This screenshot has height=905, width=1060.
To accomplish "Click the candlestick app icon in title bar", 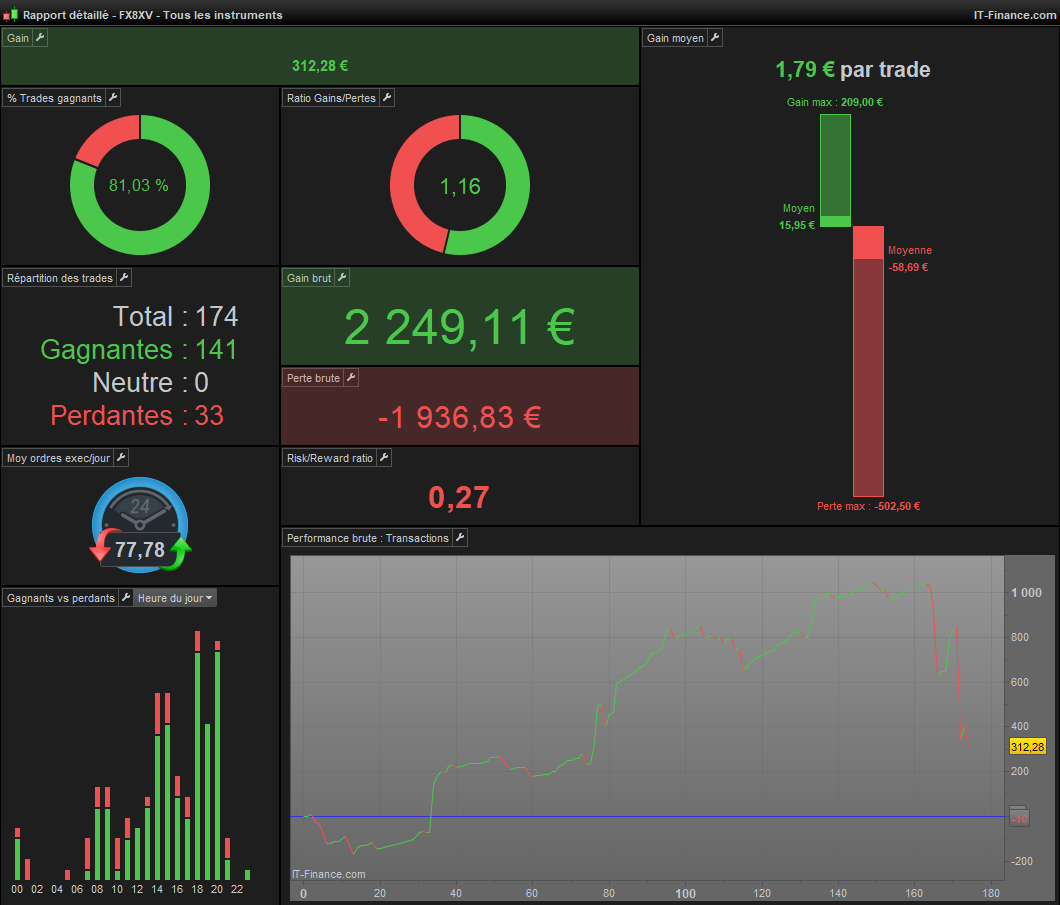I will (10, 14).
